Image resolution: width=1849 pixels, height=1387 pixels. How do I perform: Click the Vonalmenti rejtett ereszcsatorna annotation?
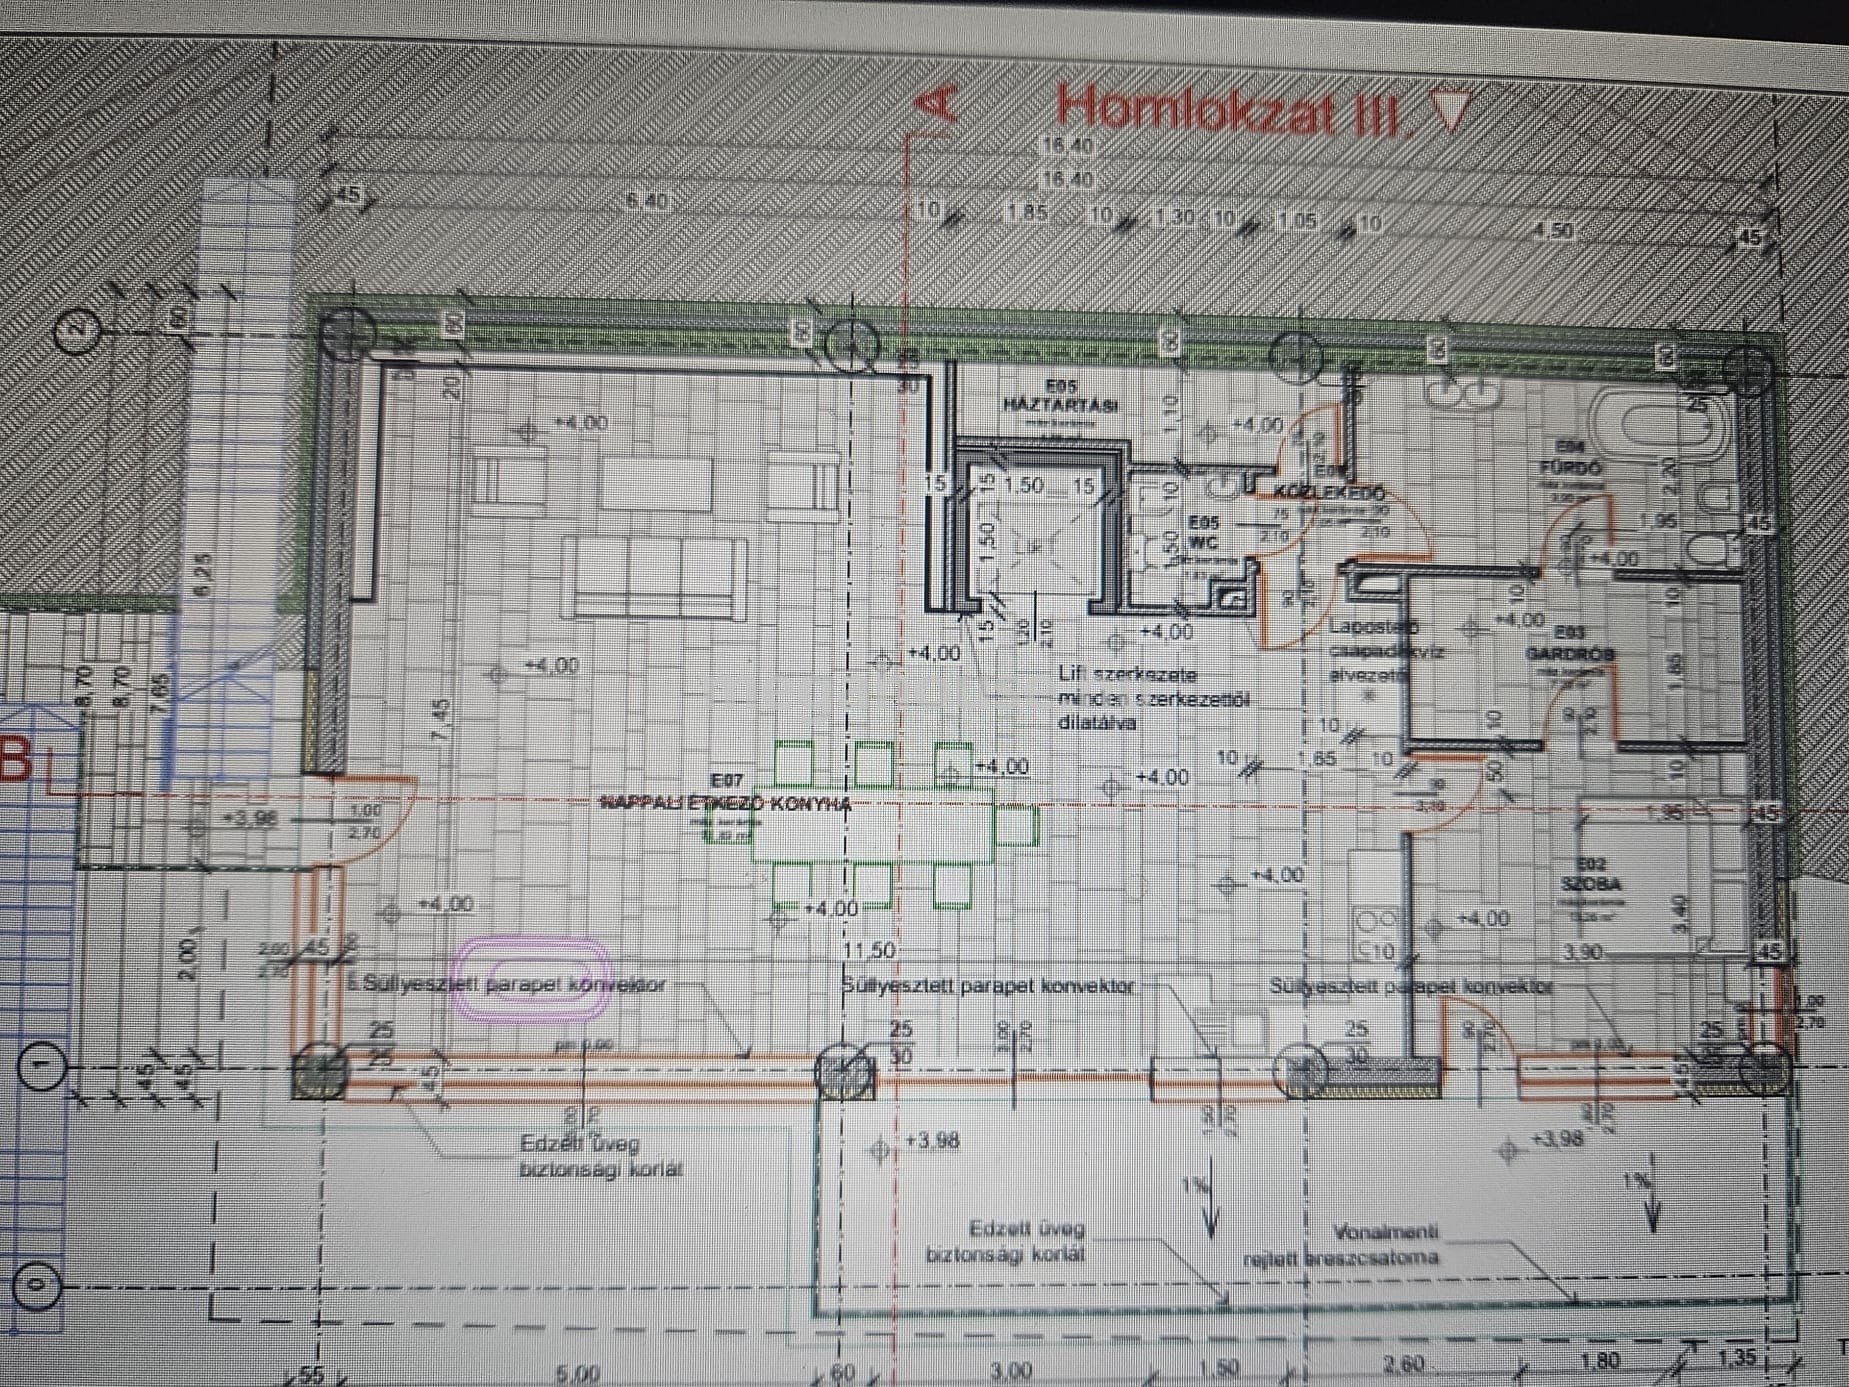[1342, 1245]
